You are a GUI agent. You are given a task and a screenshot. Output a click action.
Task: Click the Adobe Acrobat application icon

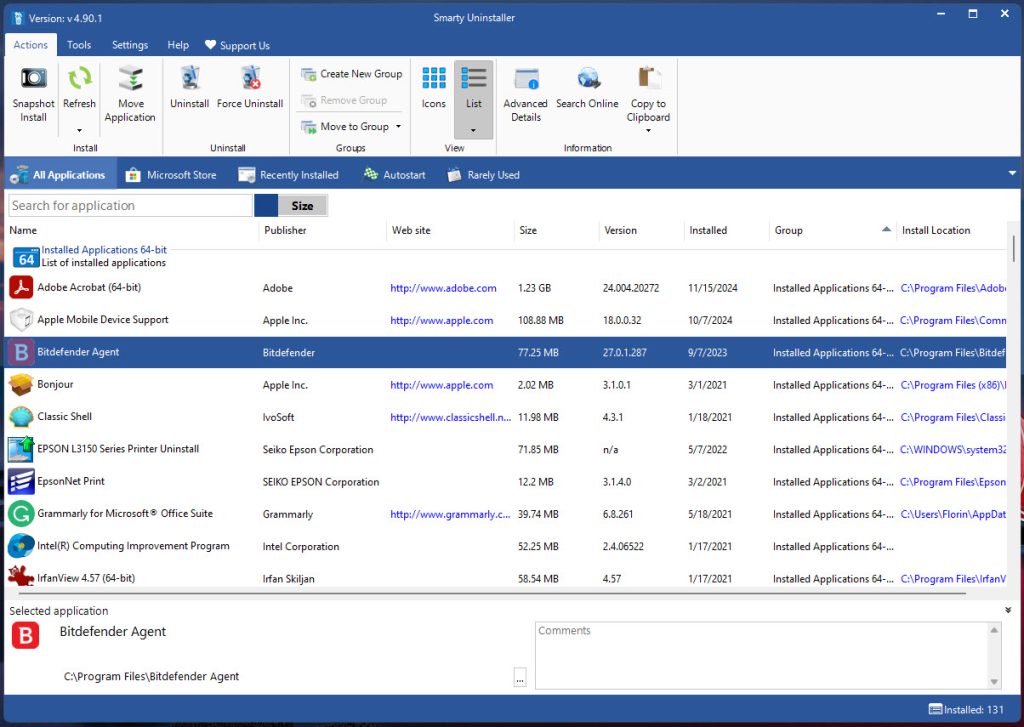21,287
